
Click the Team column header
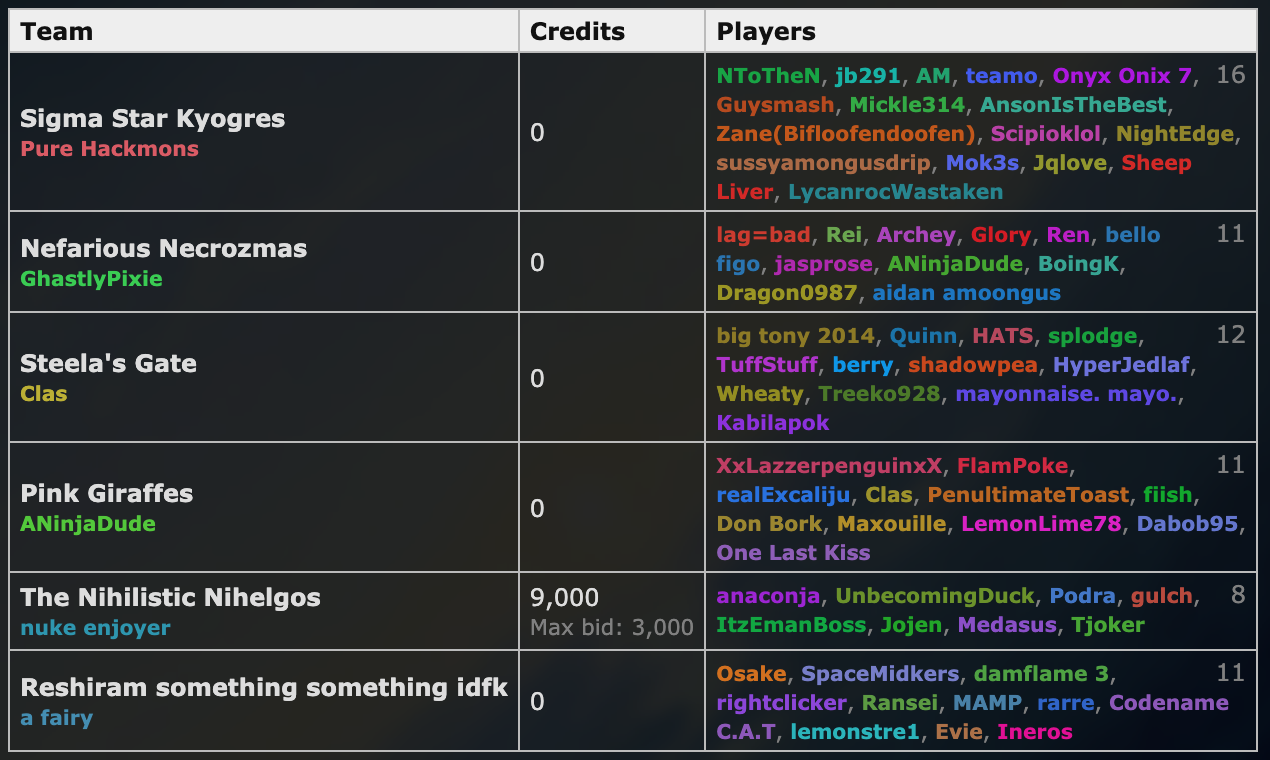(x=57, y=31)
